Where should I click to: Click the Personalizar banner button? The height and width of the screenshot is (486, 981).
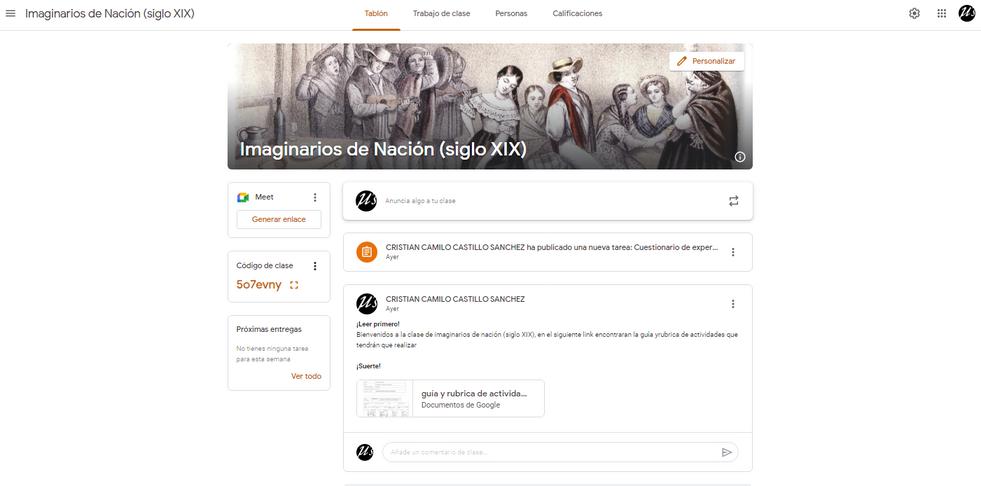tap(706, 61)
